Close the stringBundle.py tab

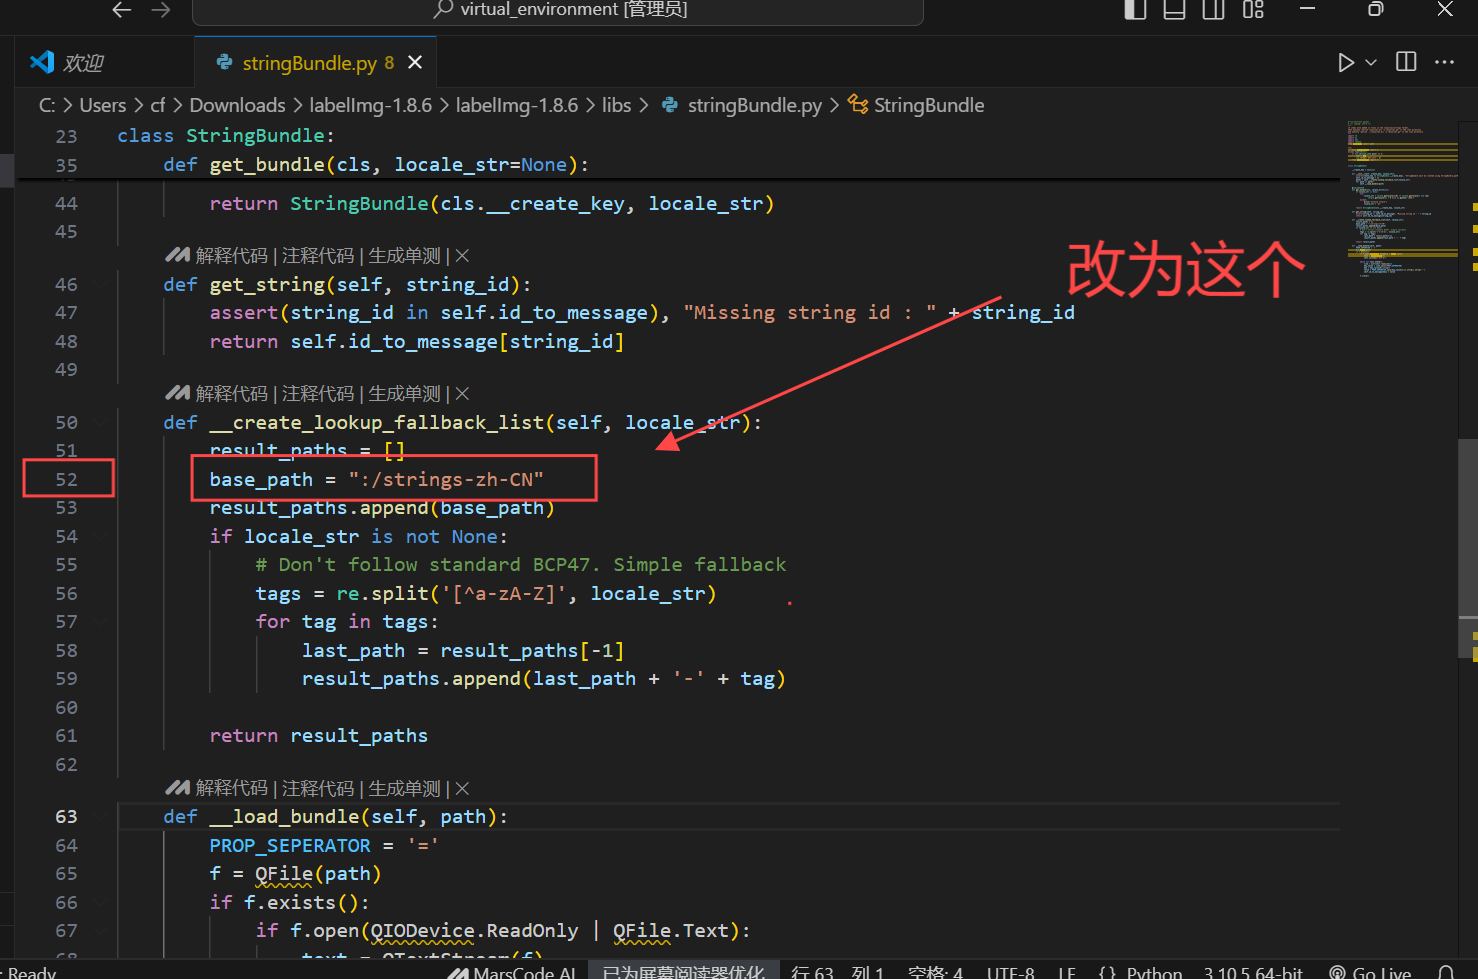pyautogui.click(x=415, y=62)
